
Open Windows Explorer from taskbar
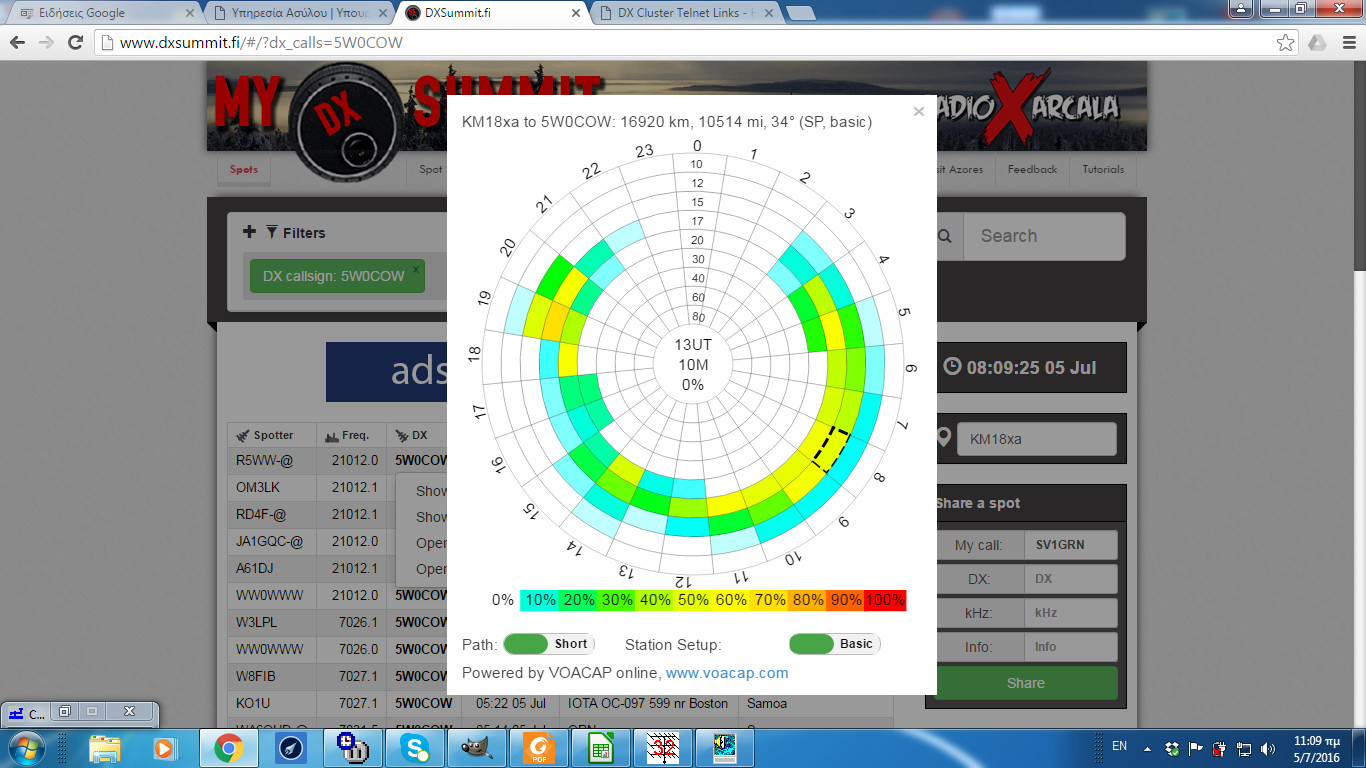pos(104,747)
